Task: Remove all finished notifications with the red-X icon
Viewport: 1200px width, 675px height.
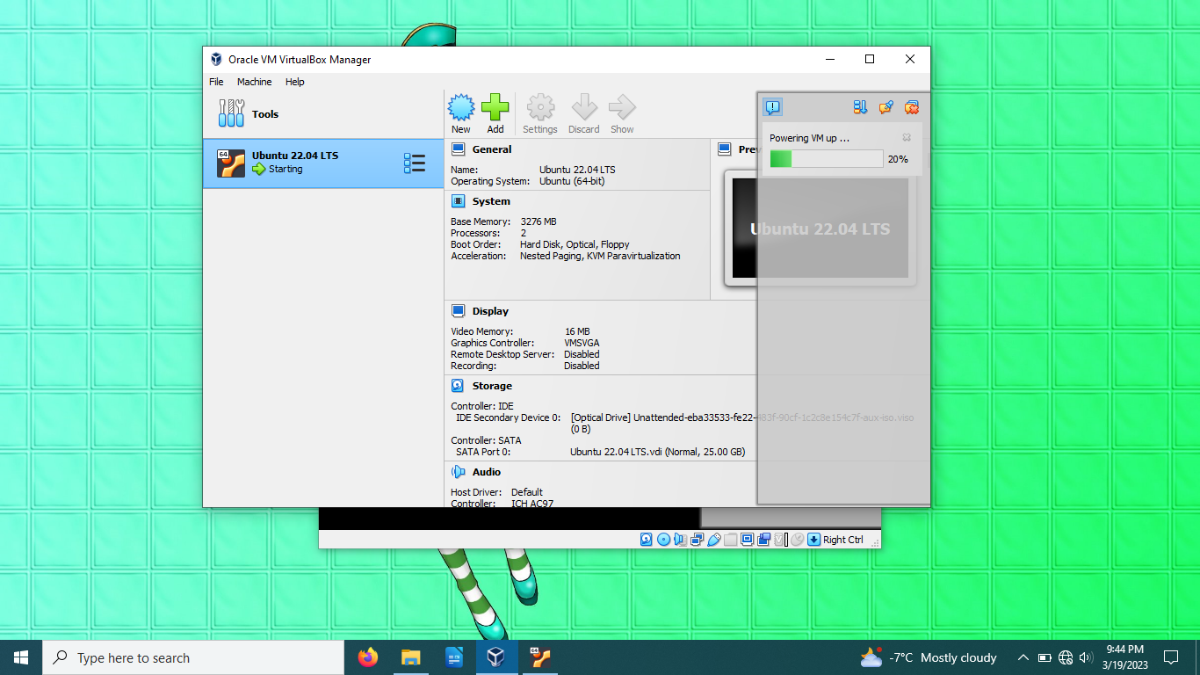Action: pyautogui.click(x=912, y=107)
